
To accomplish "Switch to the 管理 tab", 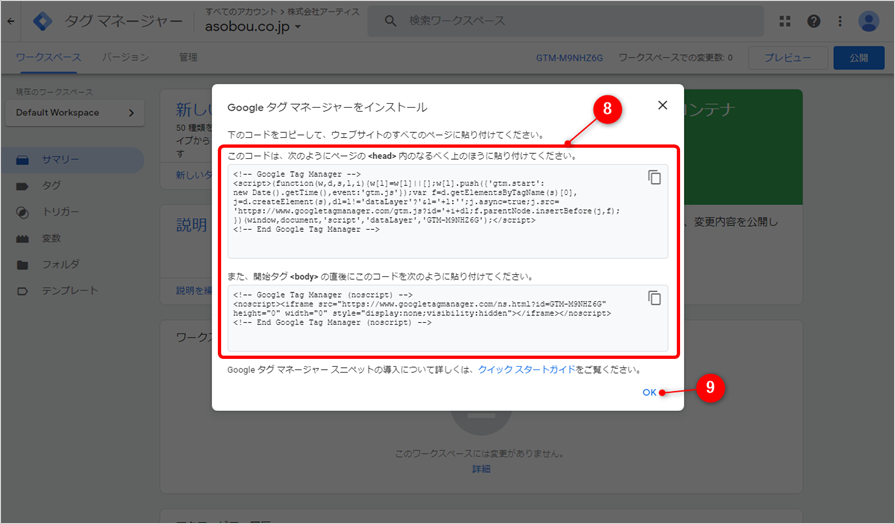I will pos(188,57).
